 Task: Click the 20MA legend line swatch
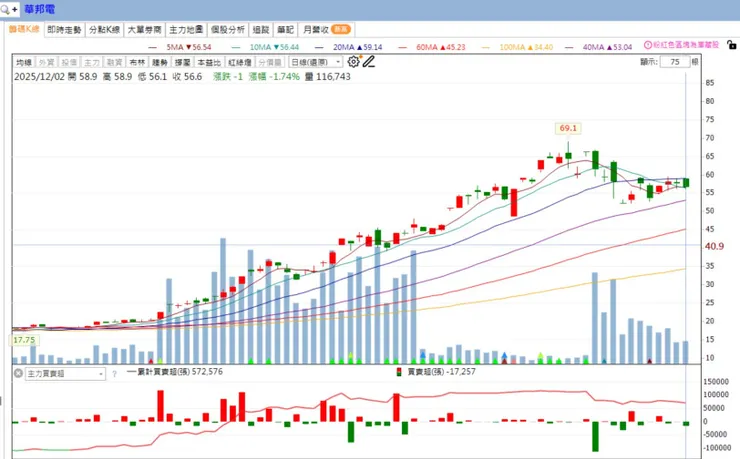click(x=319, y=47)
